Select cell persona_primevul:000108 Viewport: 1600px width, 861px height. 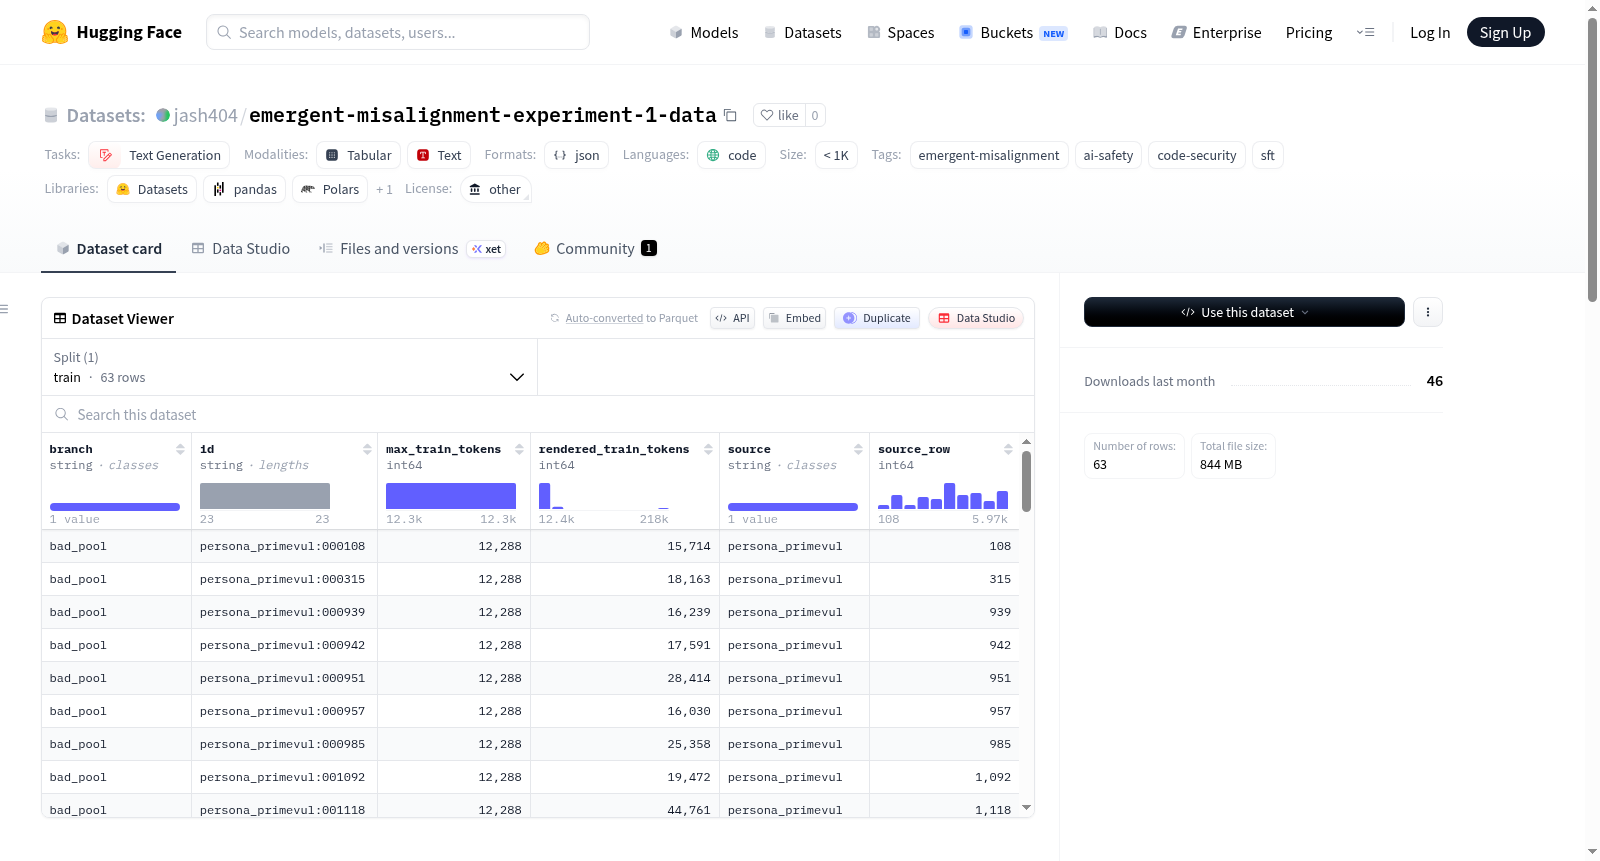pyautogui.click(x=283, y=546)
